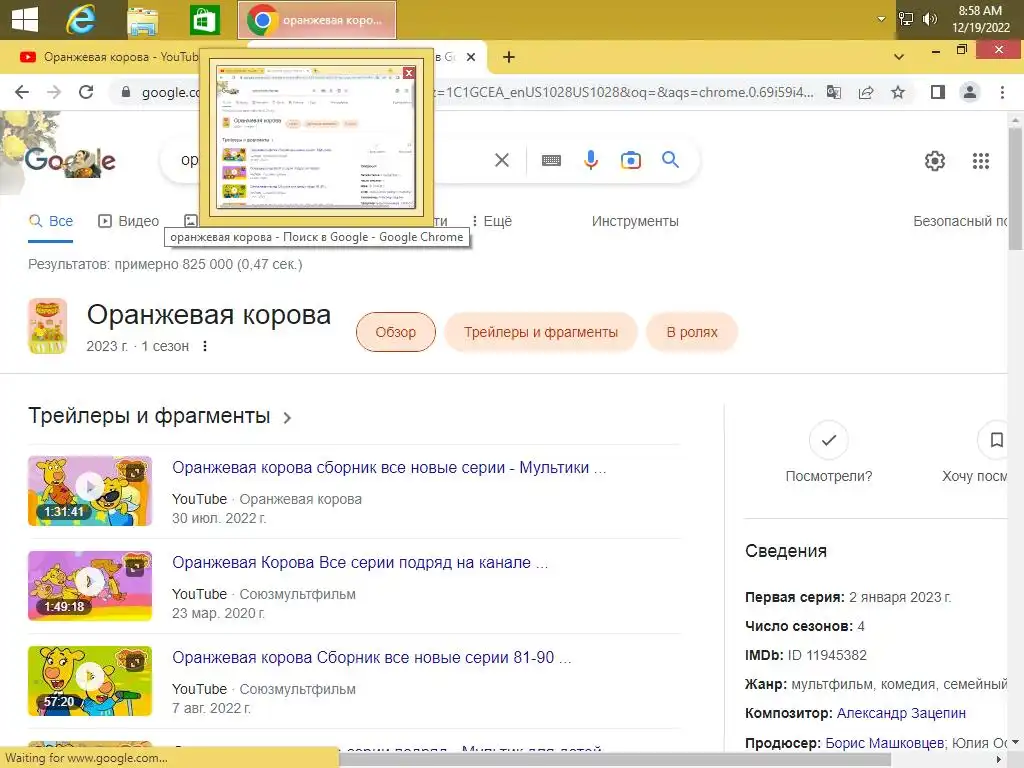The height and width of the screenshot is (768, 1024).
Task: Open File Explorer from the taskbar
Action: [x=142, y=20]
